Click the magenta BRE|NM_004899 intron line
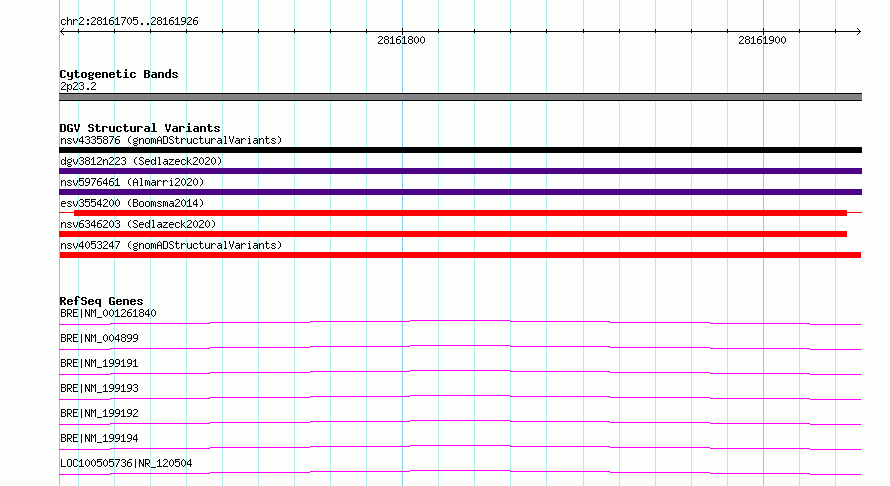Viewport: 890px width, 486px height. (460, 347)
